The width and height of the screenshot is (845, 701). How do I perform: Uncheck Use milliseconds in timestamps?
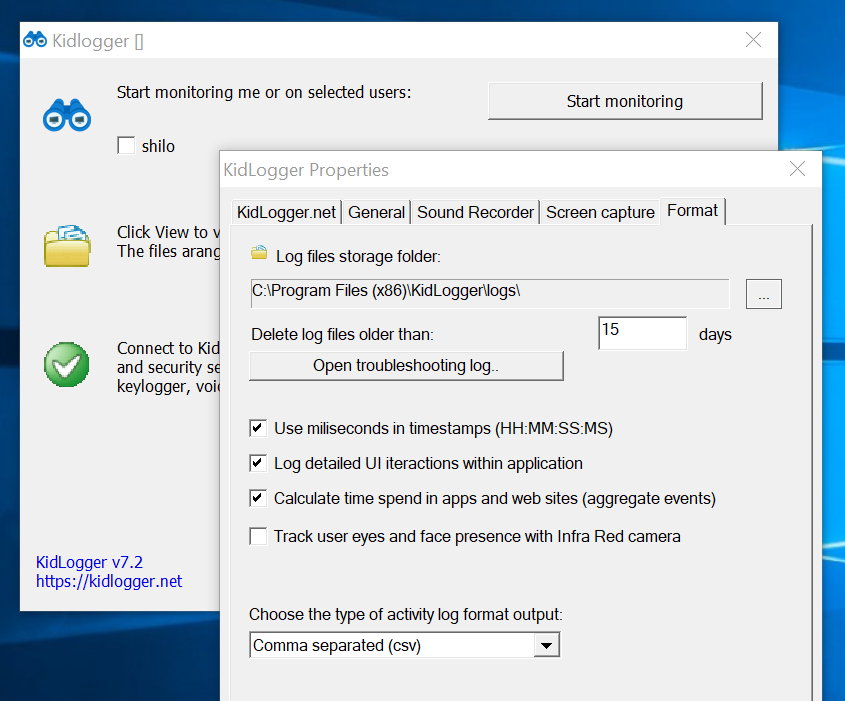click(x=258, y=429)
